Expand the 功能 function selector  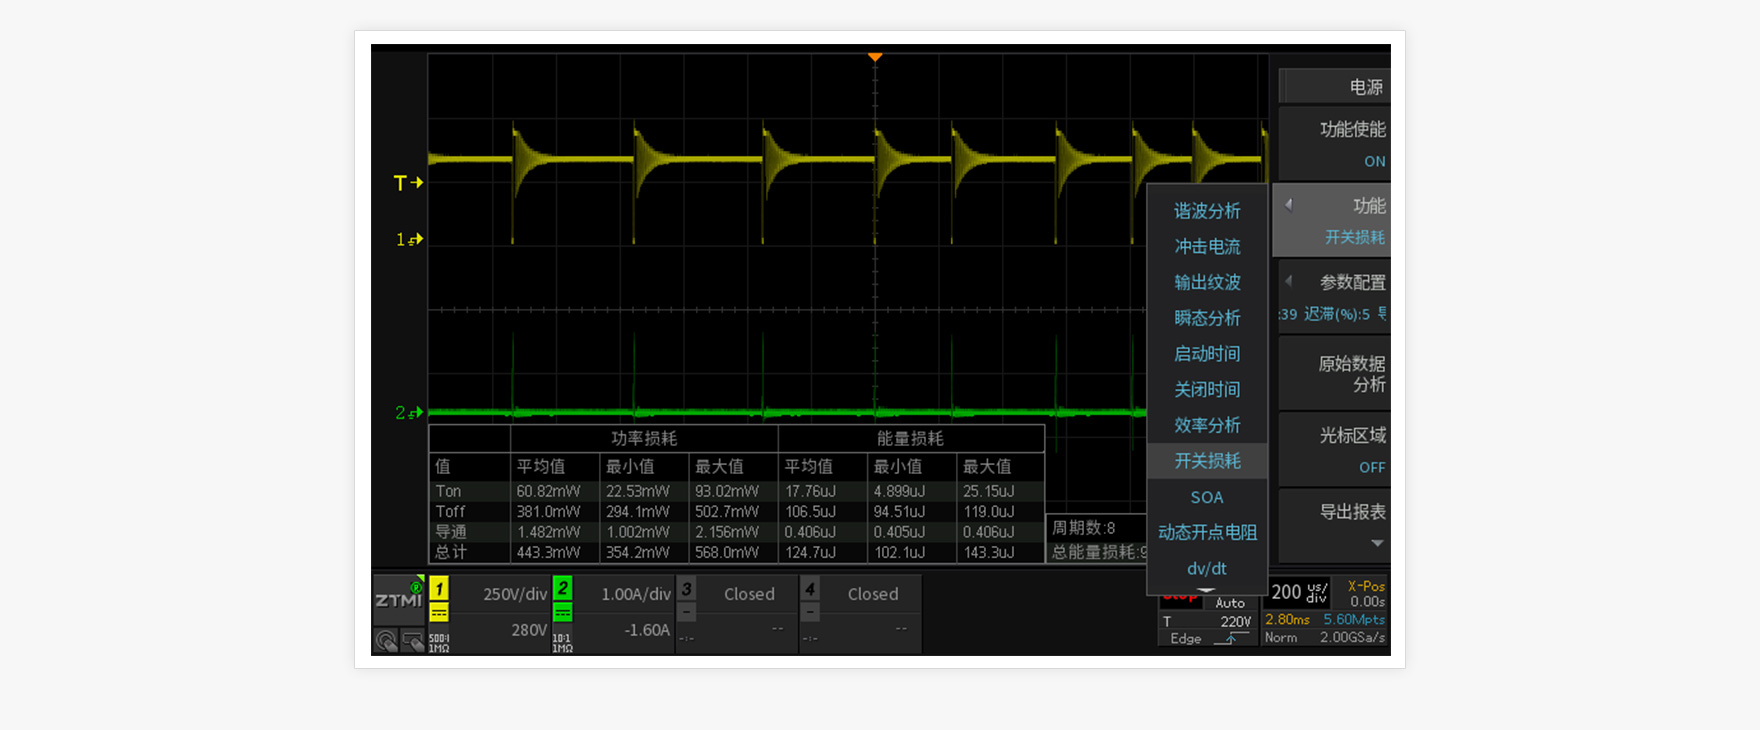click(x=1334, y=220)
